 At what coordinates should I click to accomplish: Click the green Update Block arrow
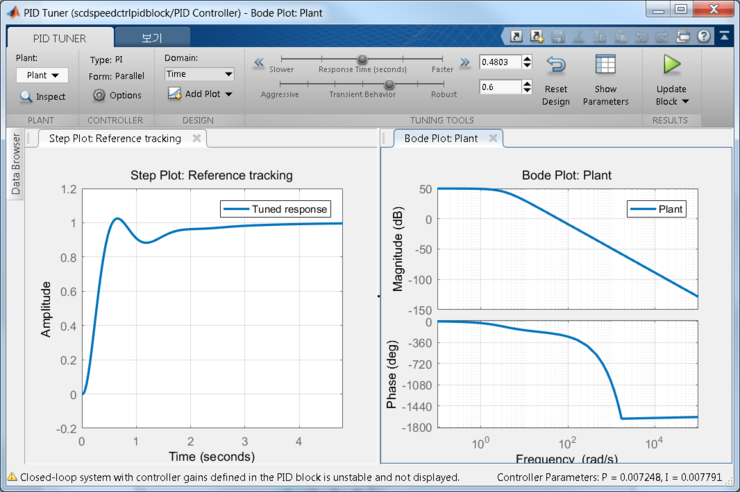coord(671,64)
